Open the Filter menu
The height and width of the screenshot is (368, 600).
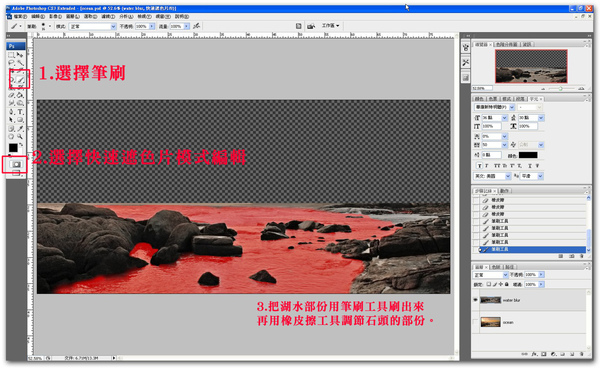coord(107,16)
